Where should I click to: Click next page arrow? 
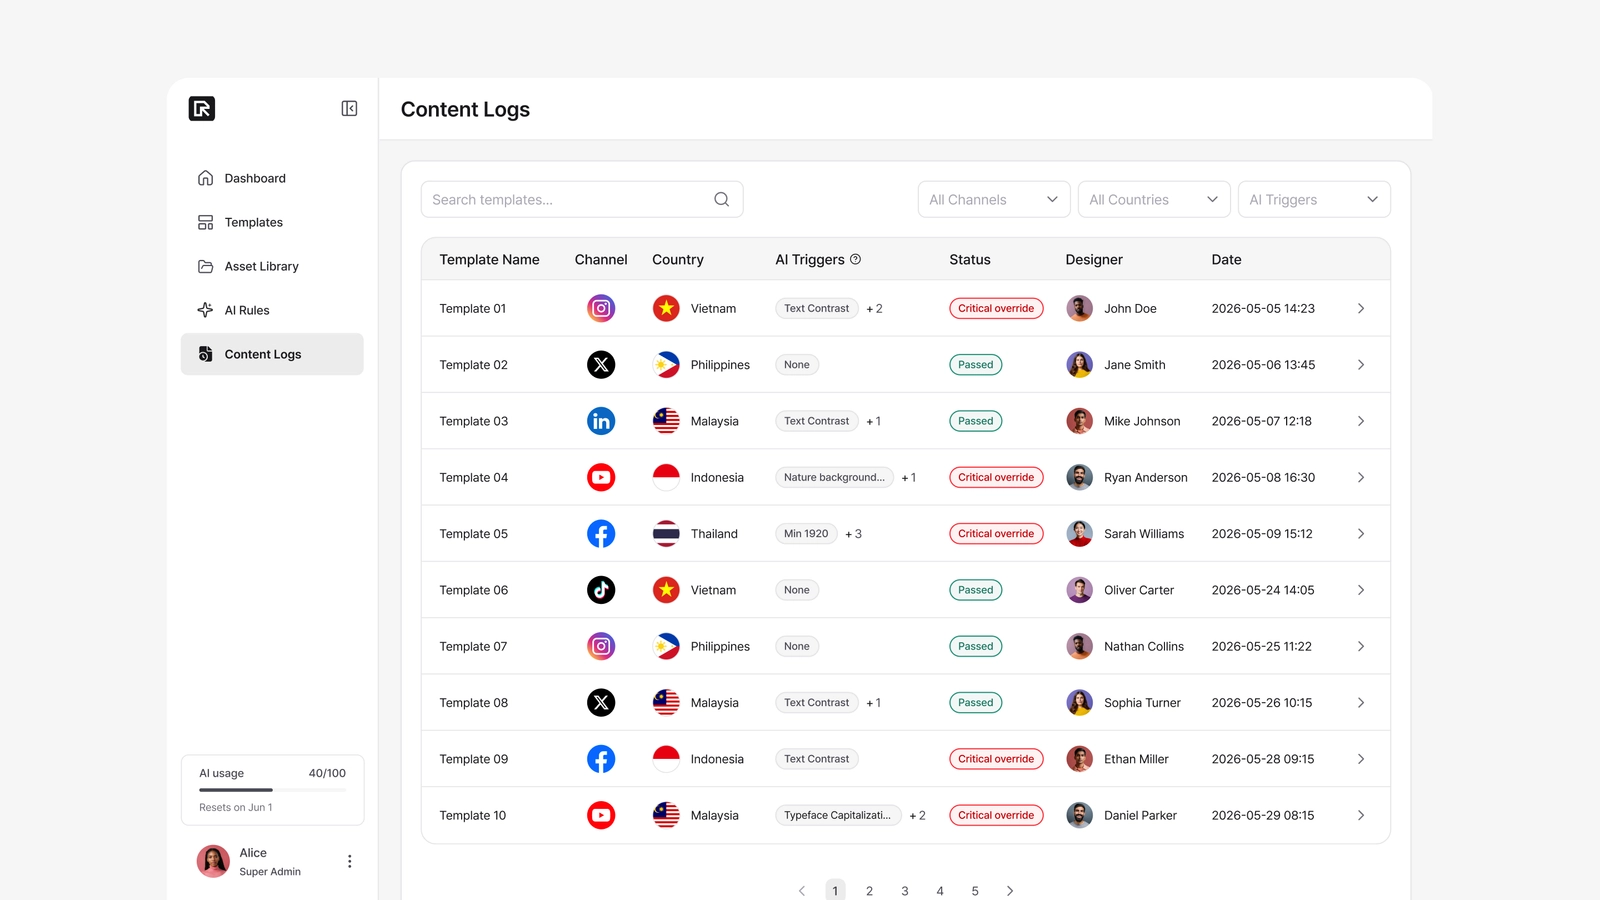coord(1010,890)
